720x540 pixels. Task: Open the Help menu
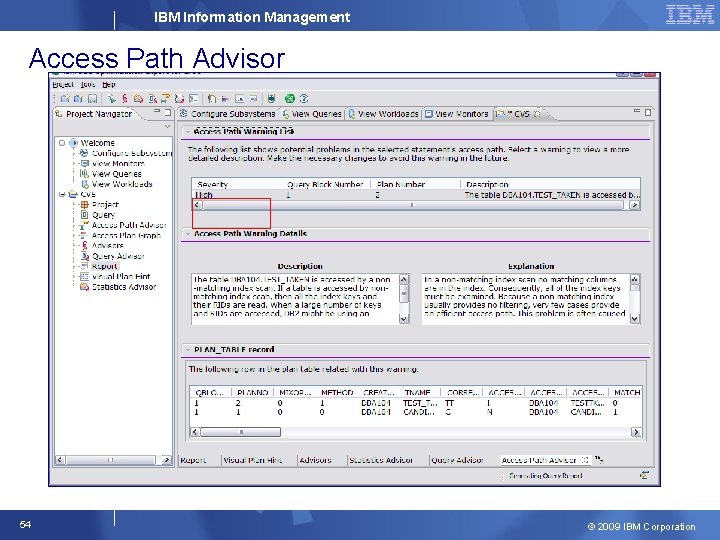[108, 84]
